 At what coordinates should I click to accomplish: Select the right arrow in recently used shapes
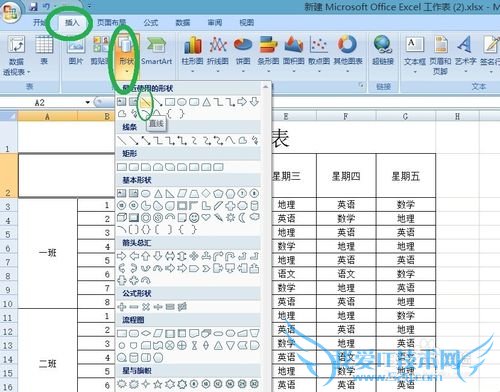242,101
